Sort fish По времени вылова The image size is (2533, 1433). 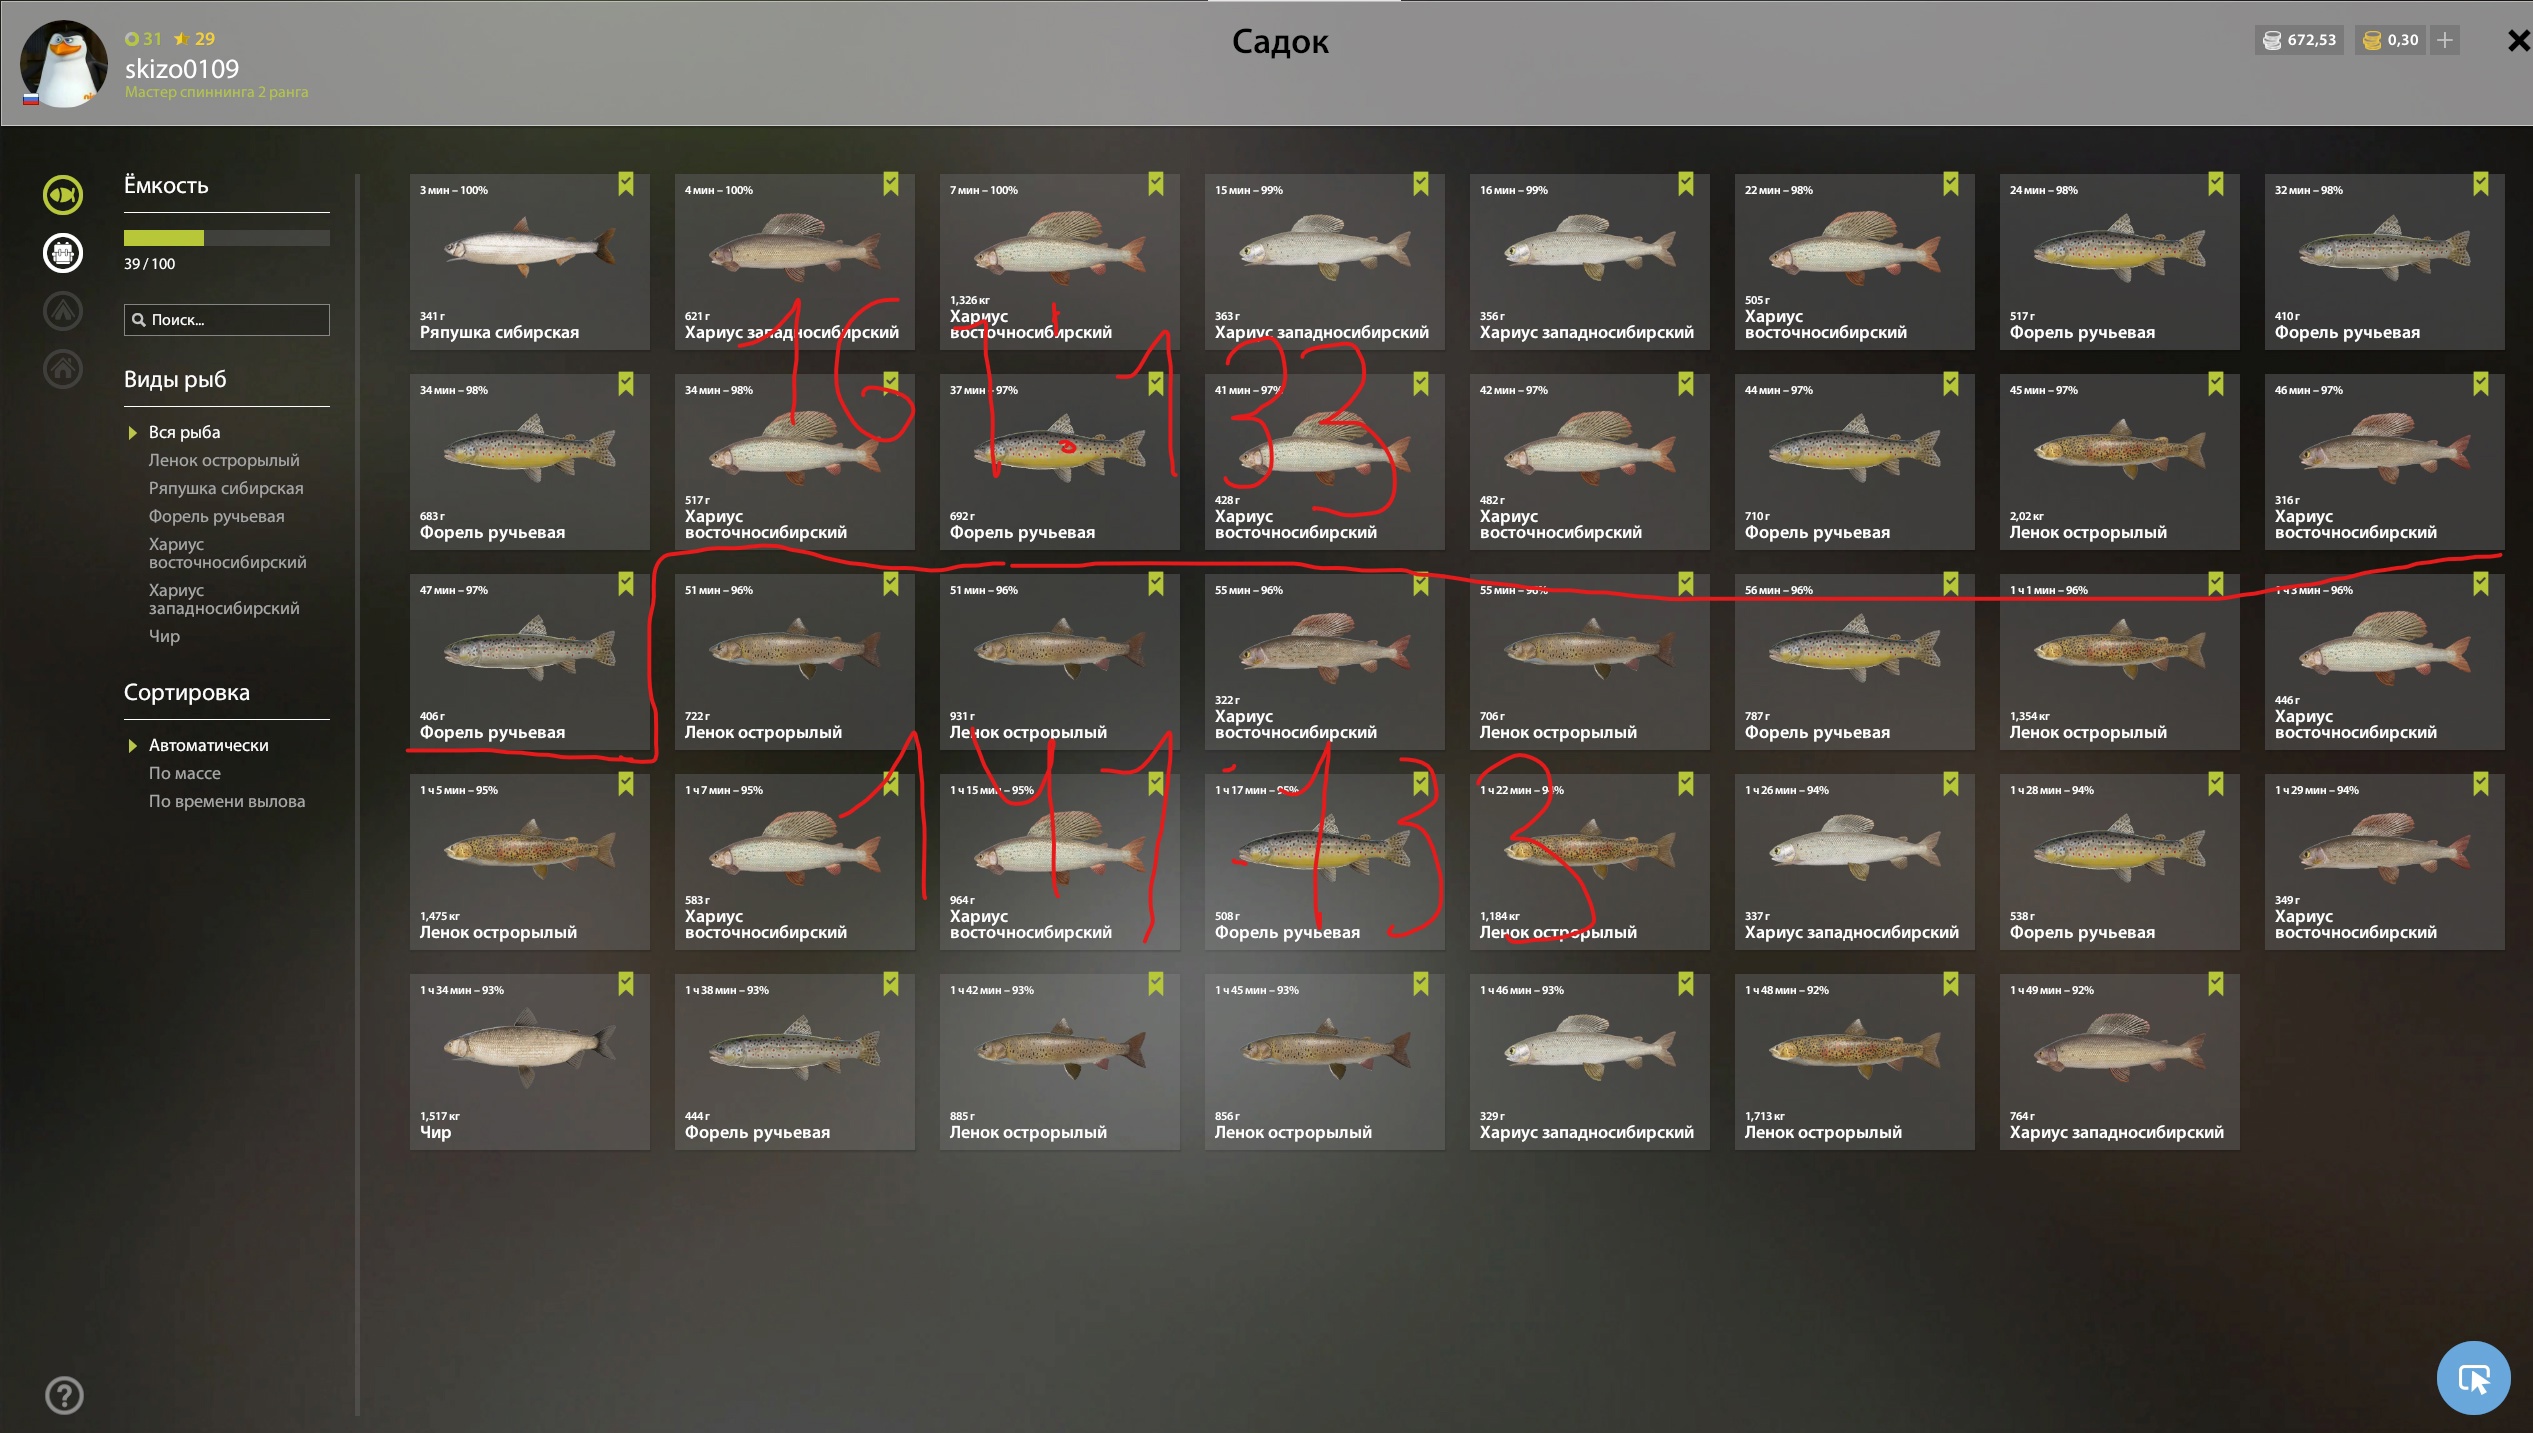coord(227,801)
